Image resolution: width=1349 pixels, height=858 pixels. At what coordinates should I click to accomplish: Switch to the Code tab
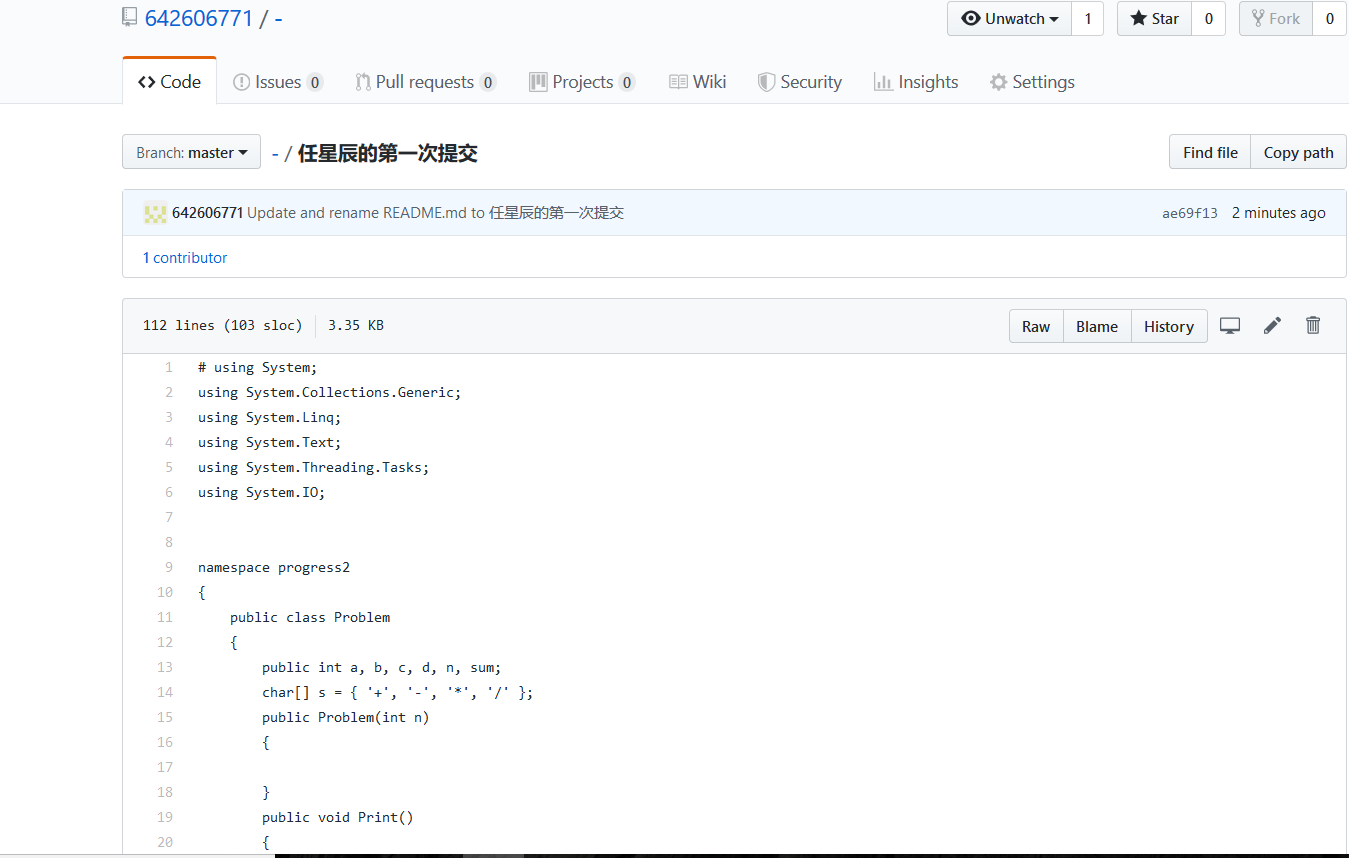169,81
